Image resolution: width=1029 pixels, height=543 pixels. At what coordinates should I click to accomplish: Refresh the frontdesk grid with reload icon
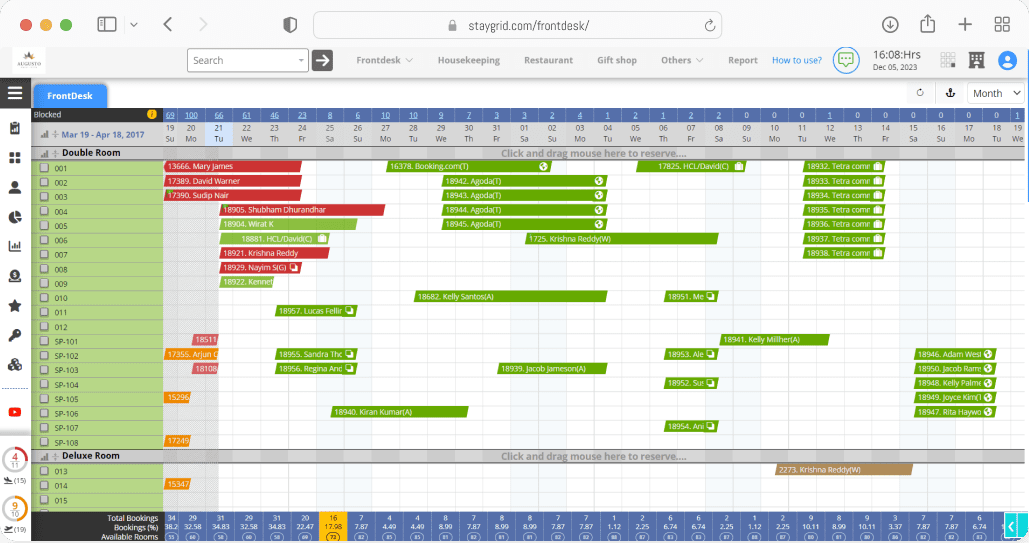coord(920,93)
